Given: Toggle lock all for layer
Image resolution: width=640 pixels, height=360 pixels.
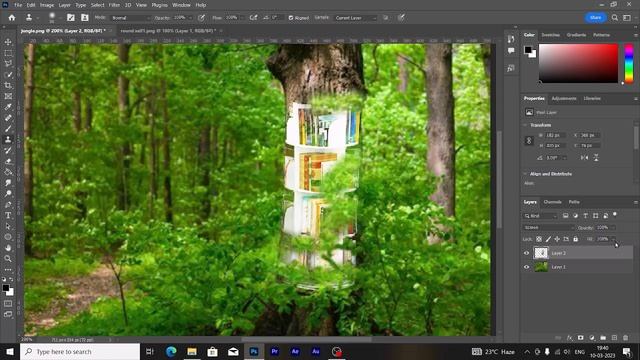Looking at the screenshot, I should point(576,239).
